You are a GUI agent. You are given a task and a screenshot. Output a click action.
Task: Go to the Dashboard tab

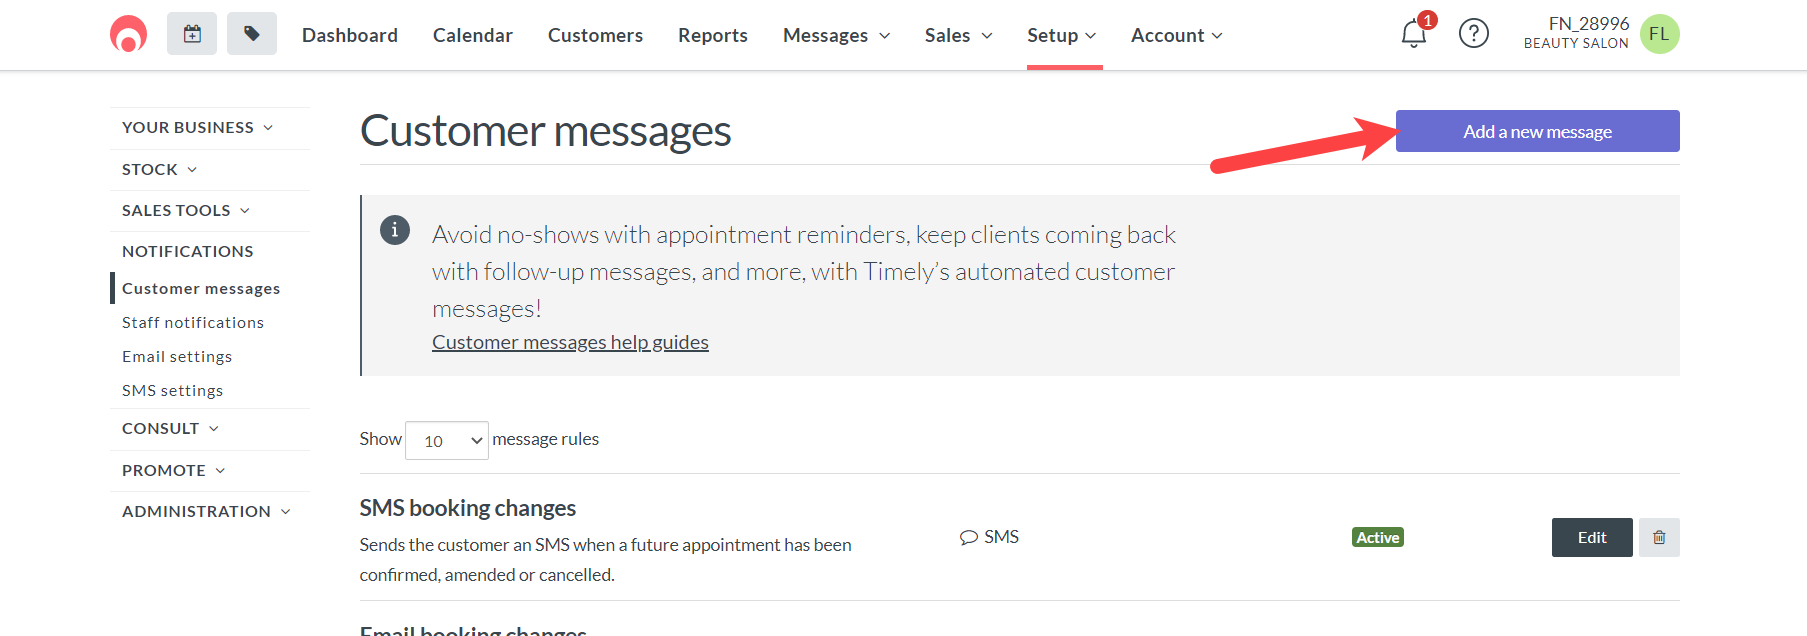350,35
